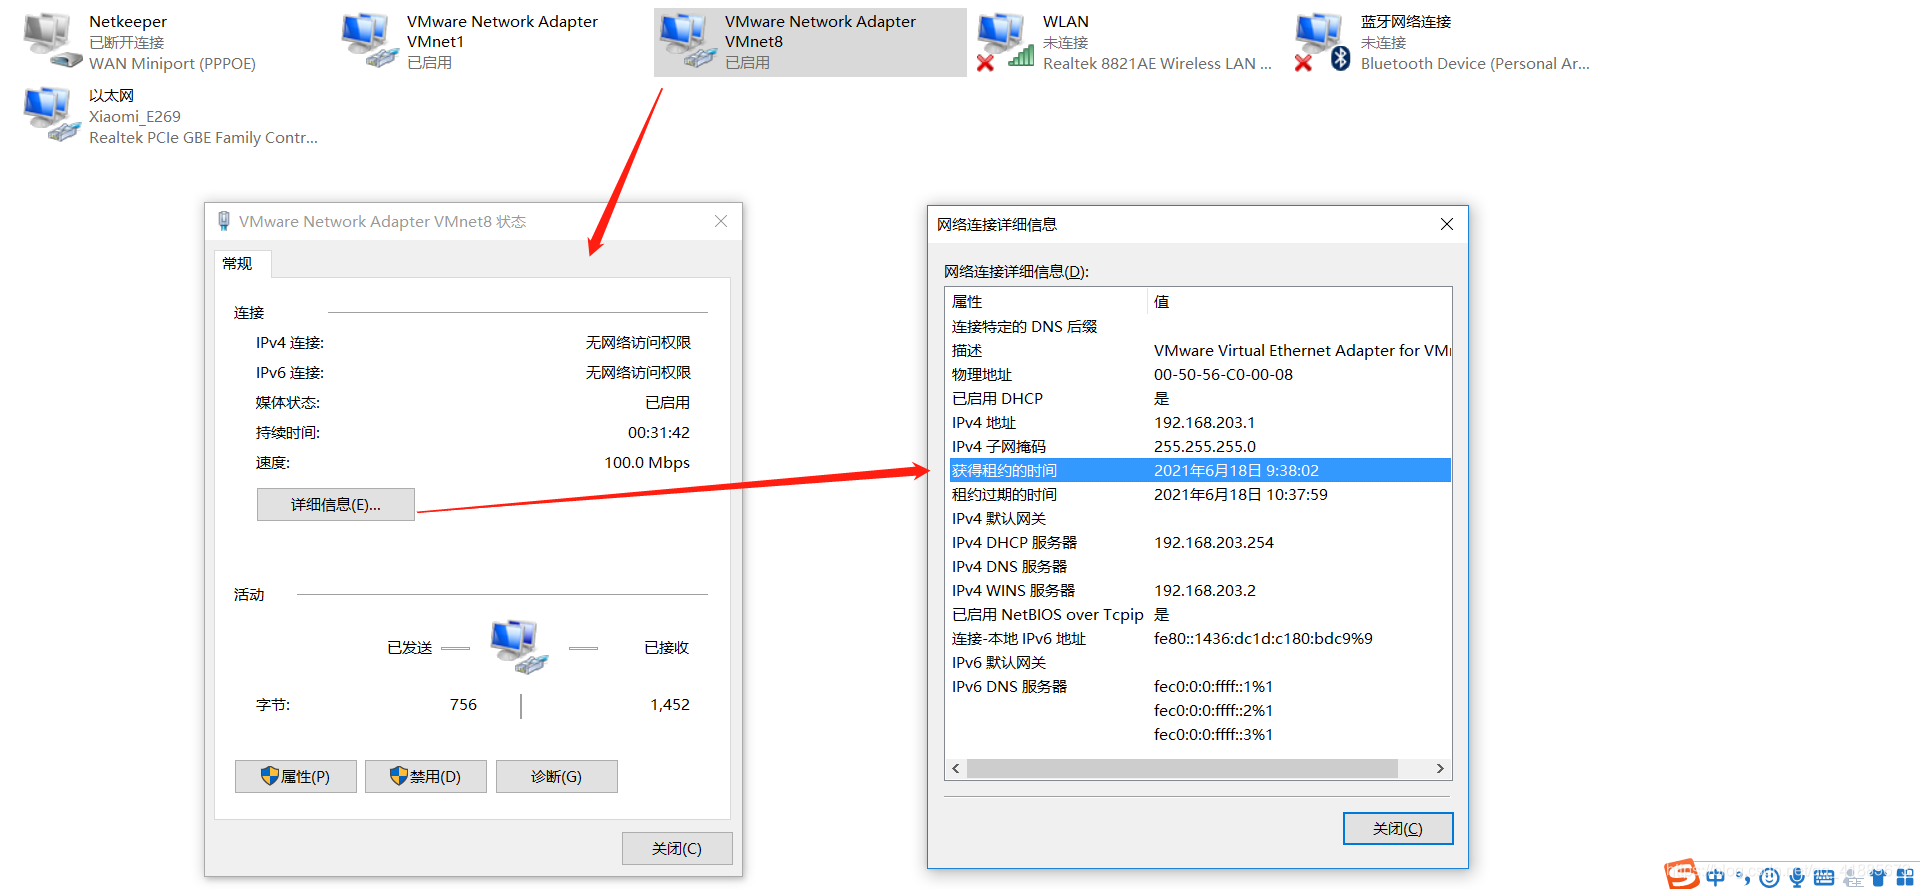Open the 常规 tab in VMnet8 status
Screen dimensions: 1920x889
point(240,264)
